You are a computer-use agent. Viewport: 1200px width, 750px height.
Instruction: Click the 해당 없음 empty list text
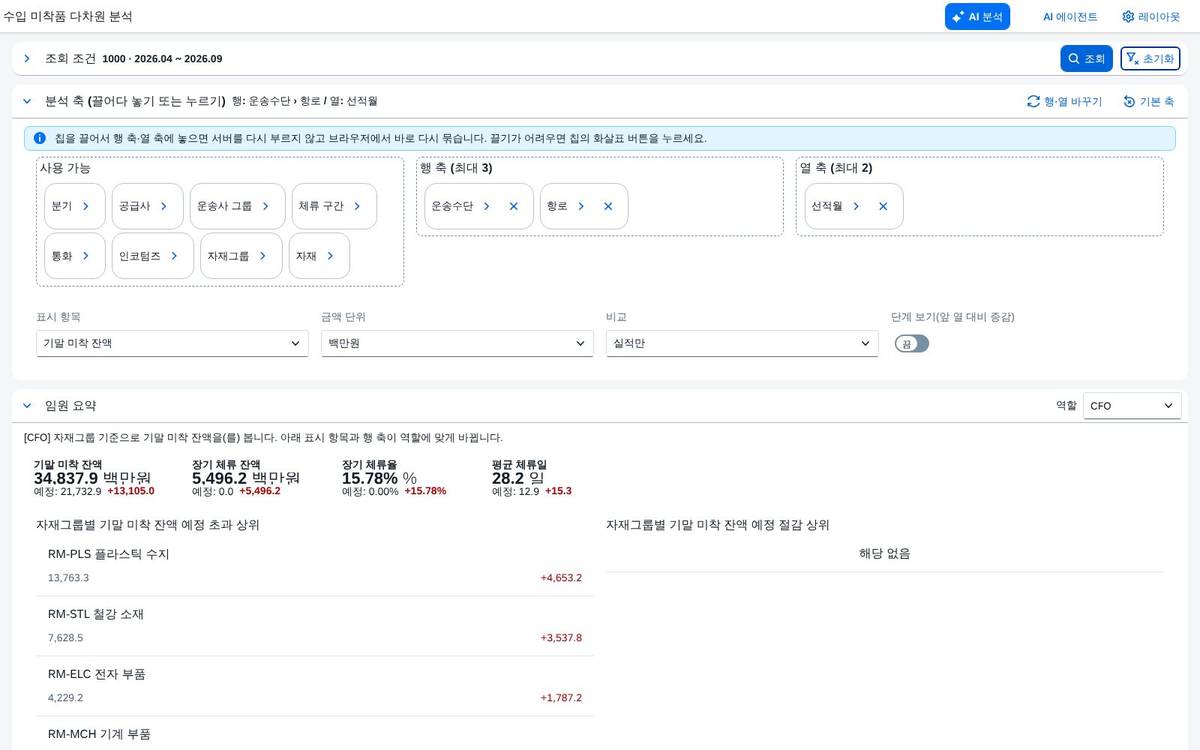coord(884,554)
